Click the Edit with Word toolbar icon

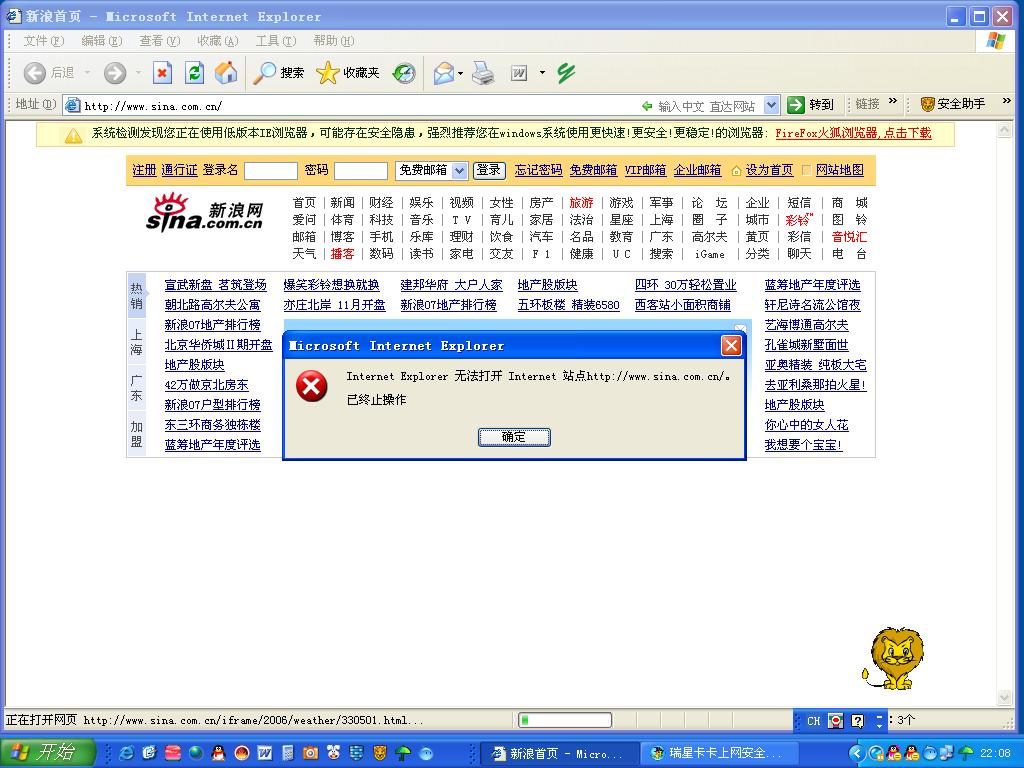pos(519,73)
